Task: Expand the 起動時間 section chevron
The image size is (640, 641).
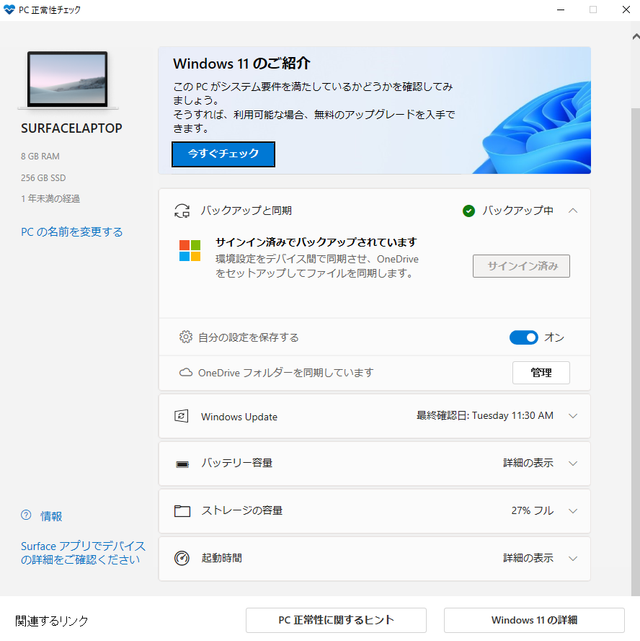Action: pos(573,558)
